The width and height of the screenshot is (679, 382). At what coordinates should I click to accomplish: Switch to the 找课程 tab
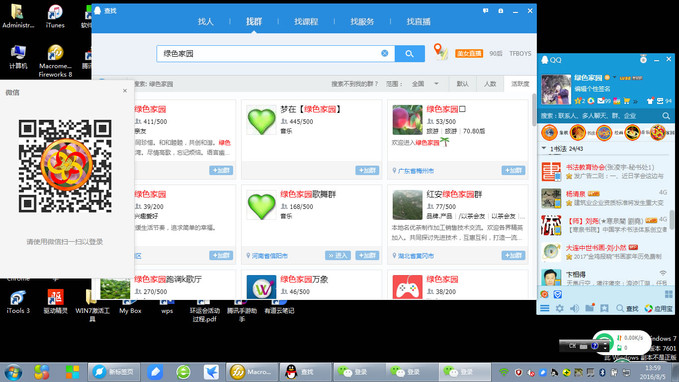(x=306, y=21)
